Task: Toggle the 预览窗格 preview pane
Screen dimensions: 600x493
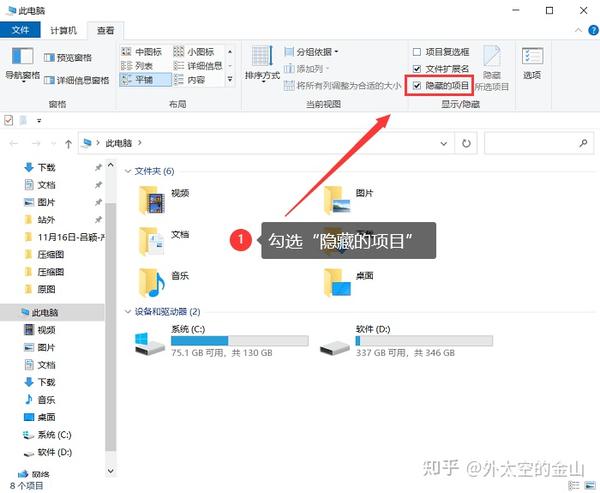Action: pos(68,58)
